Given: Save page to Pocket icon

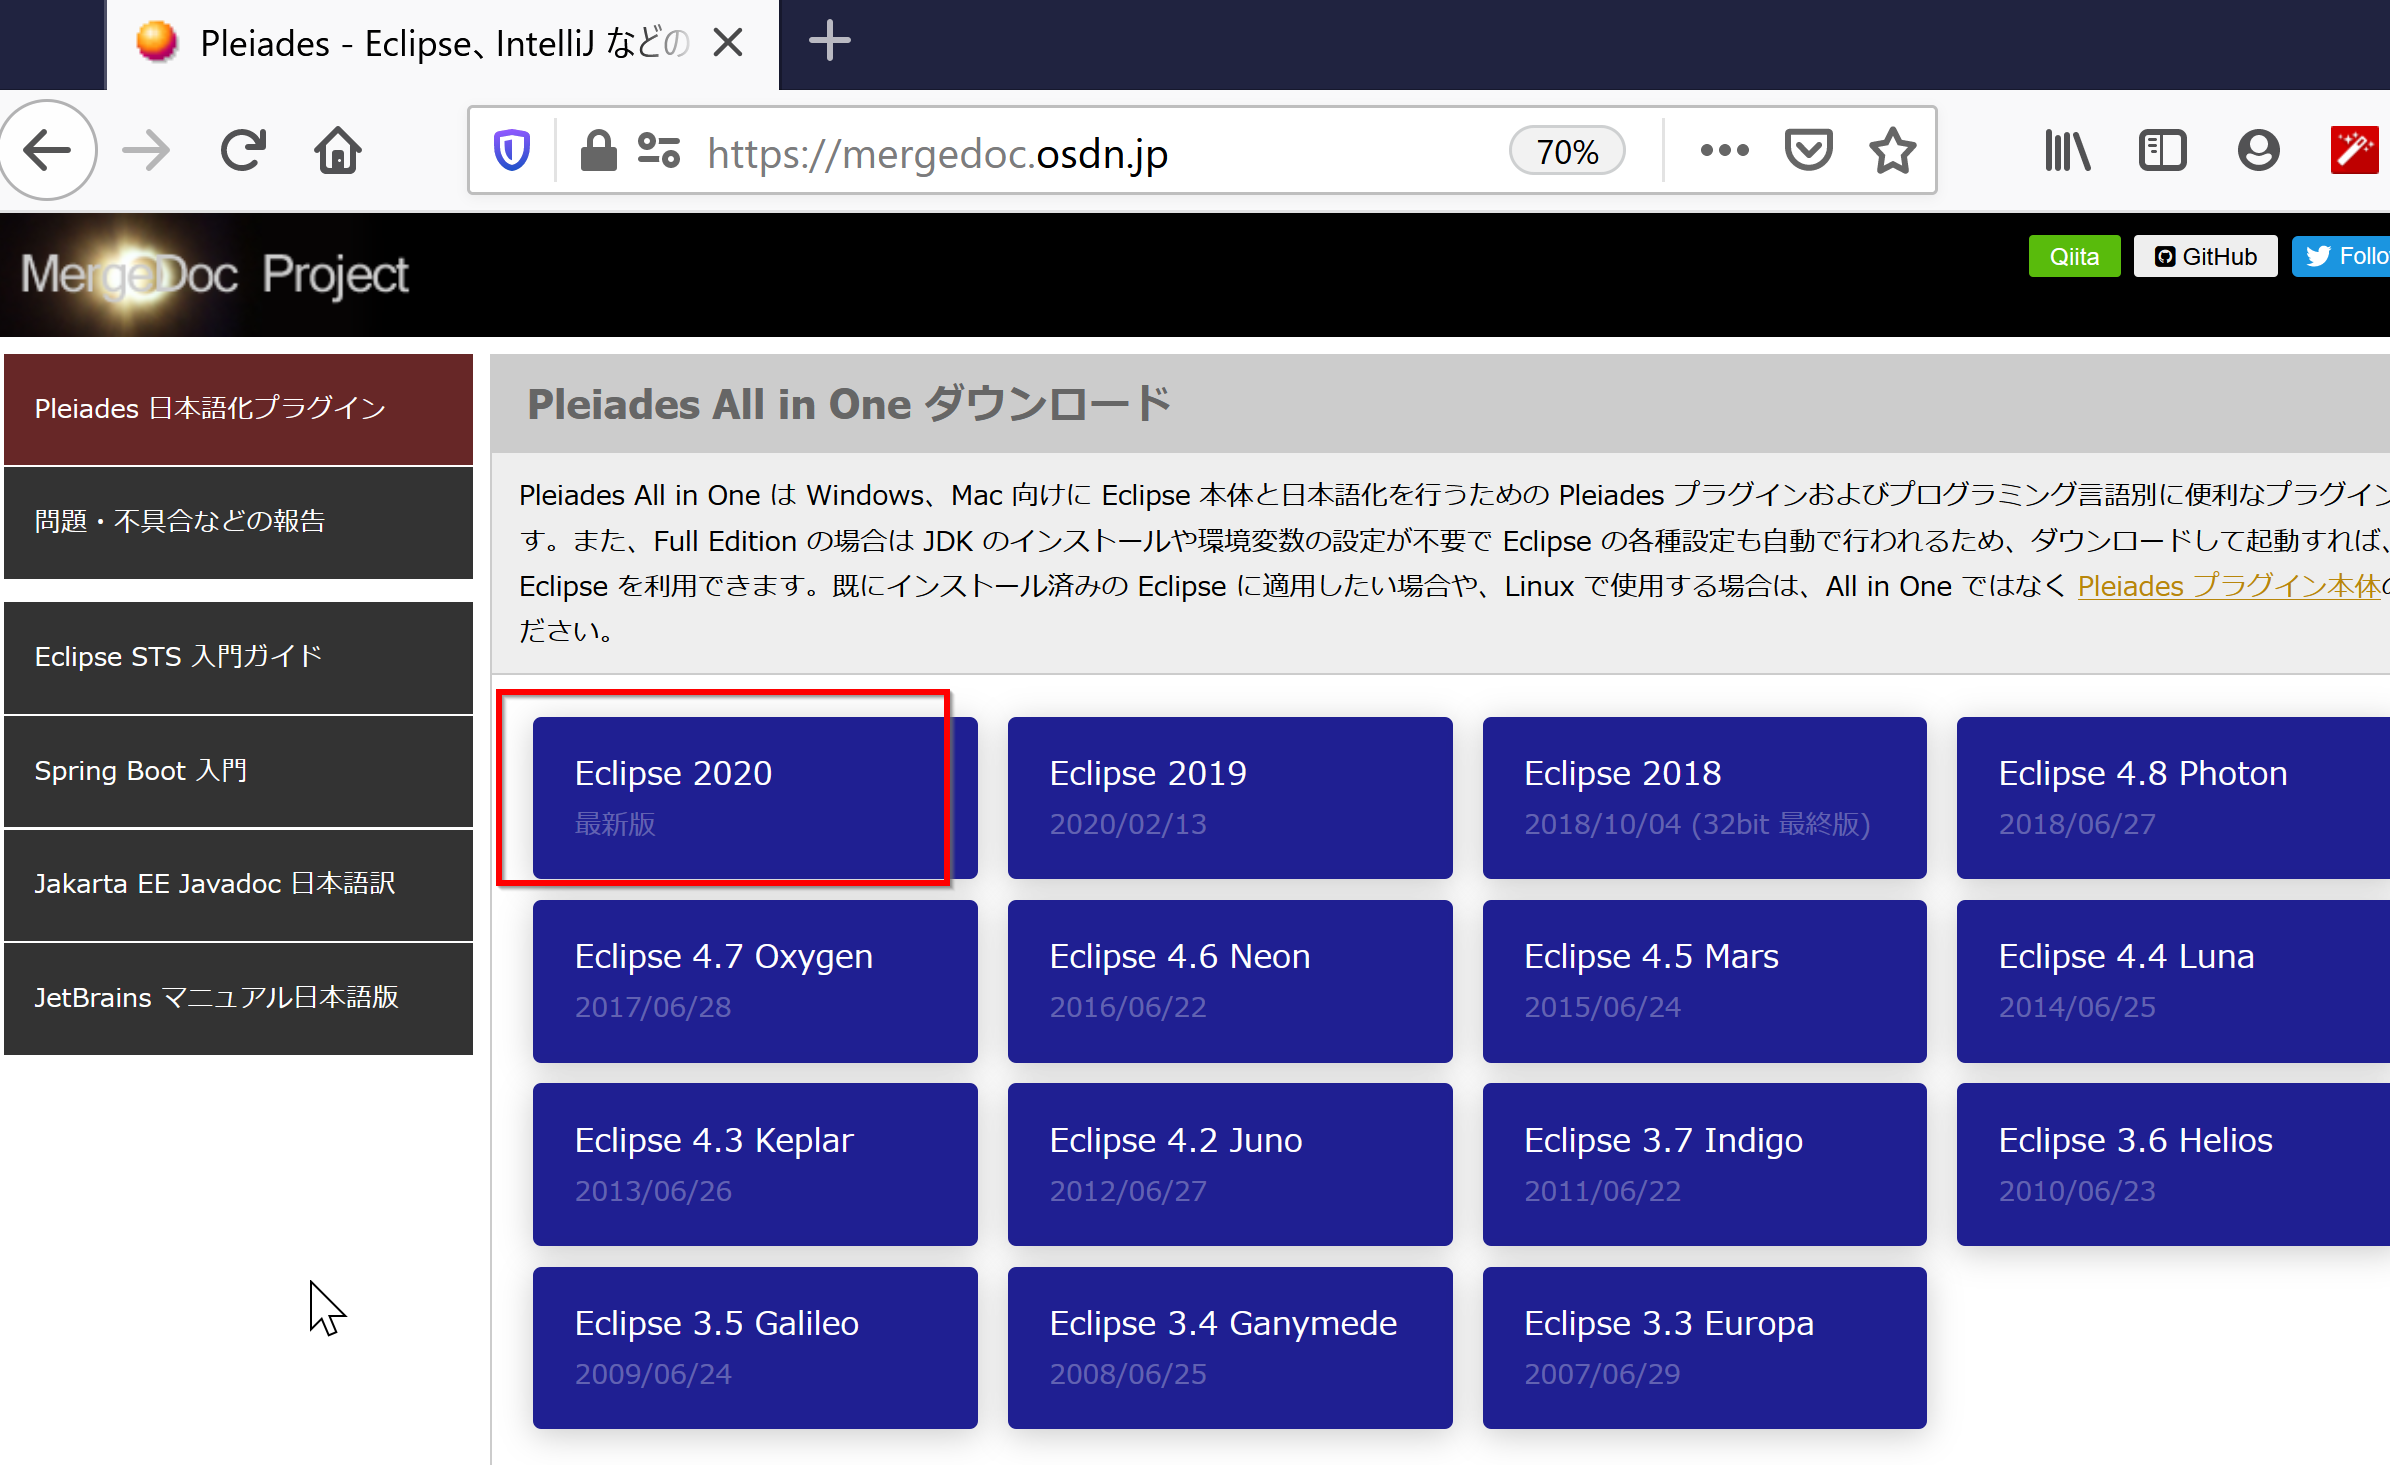Looking at the screenshot, I should point(1808,151).
